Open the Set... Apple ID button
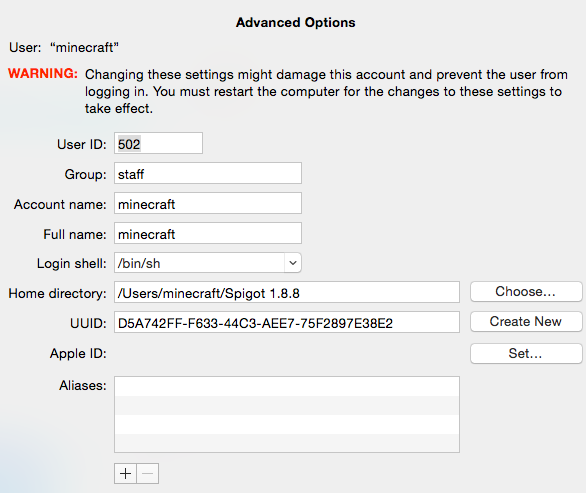Viewport: 586px width, 493px height. [526, 353]
